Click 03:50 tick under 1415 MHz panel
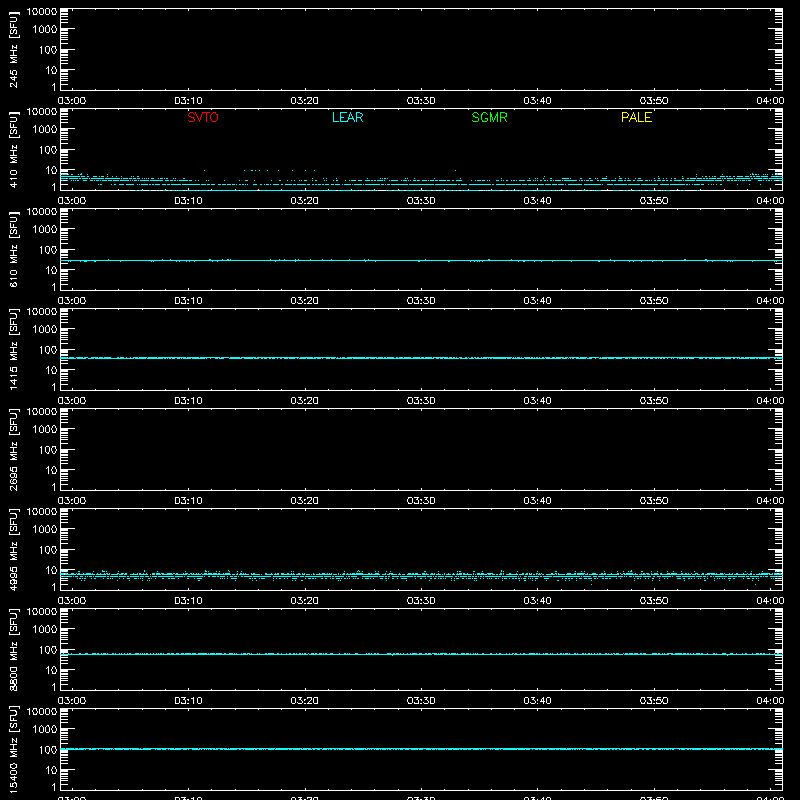 [x=654, y=401]
